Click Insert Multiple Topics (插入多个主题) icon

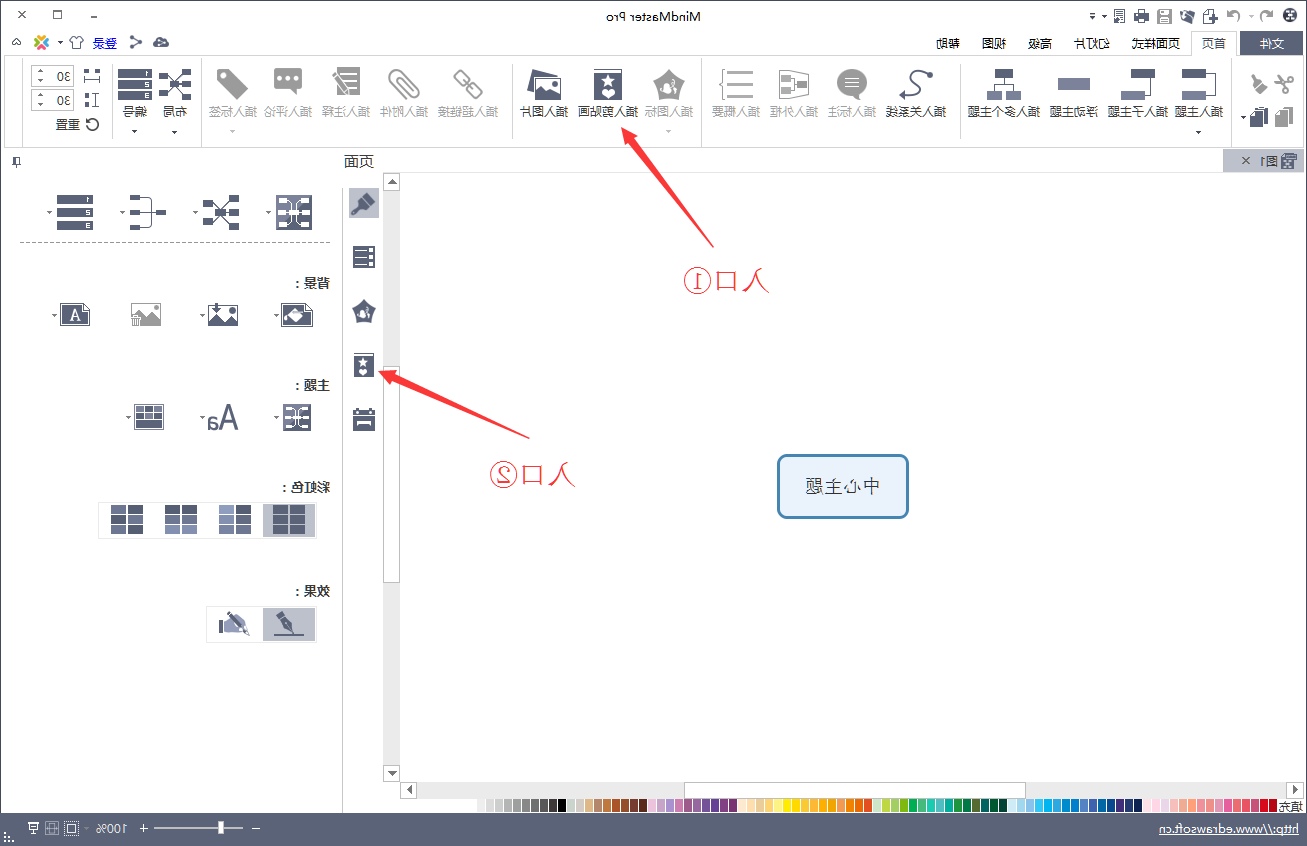(x=1004, y=86)
